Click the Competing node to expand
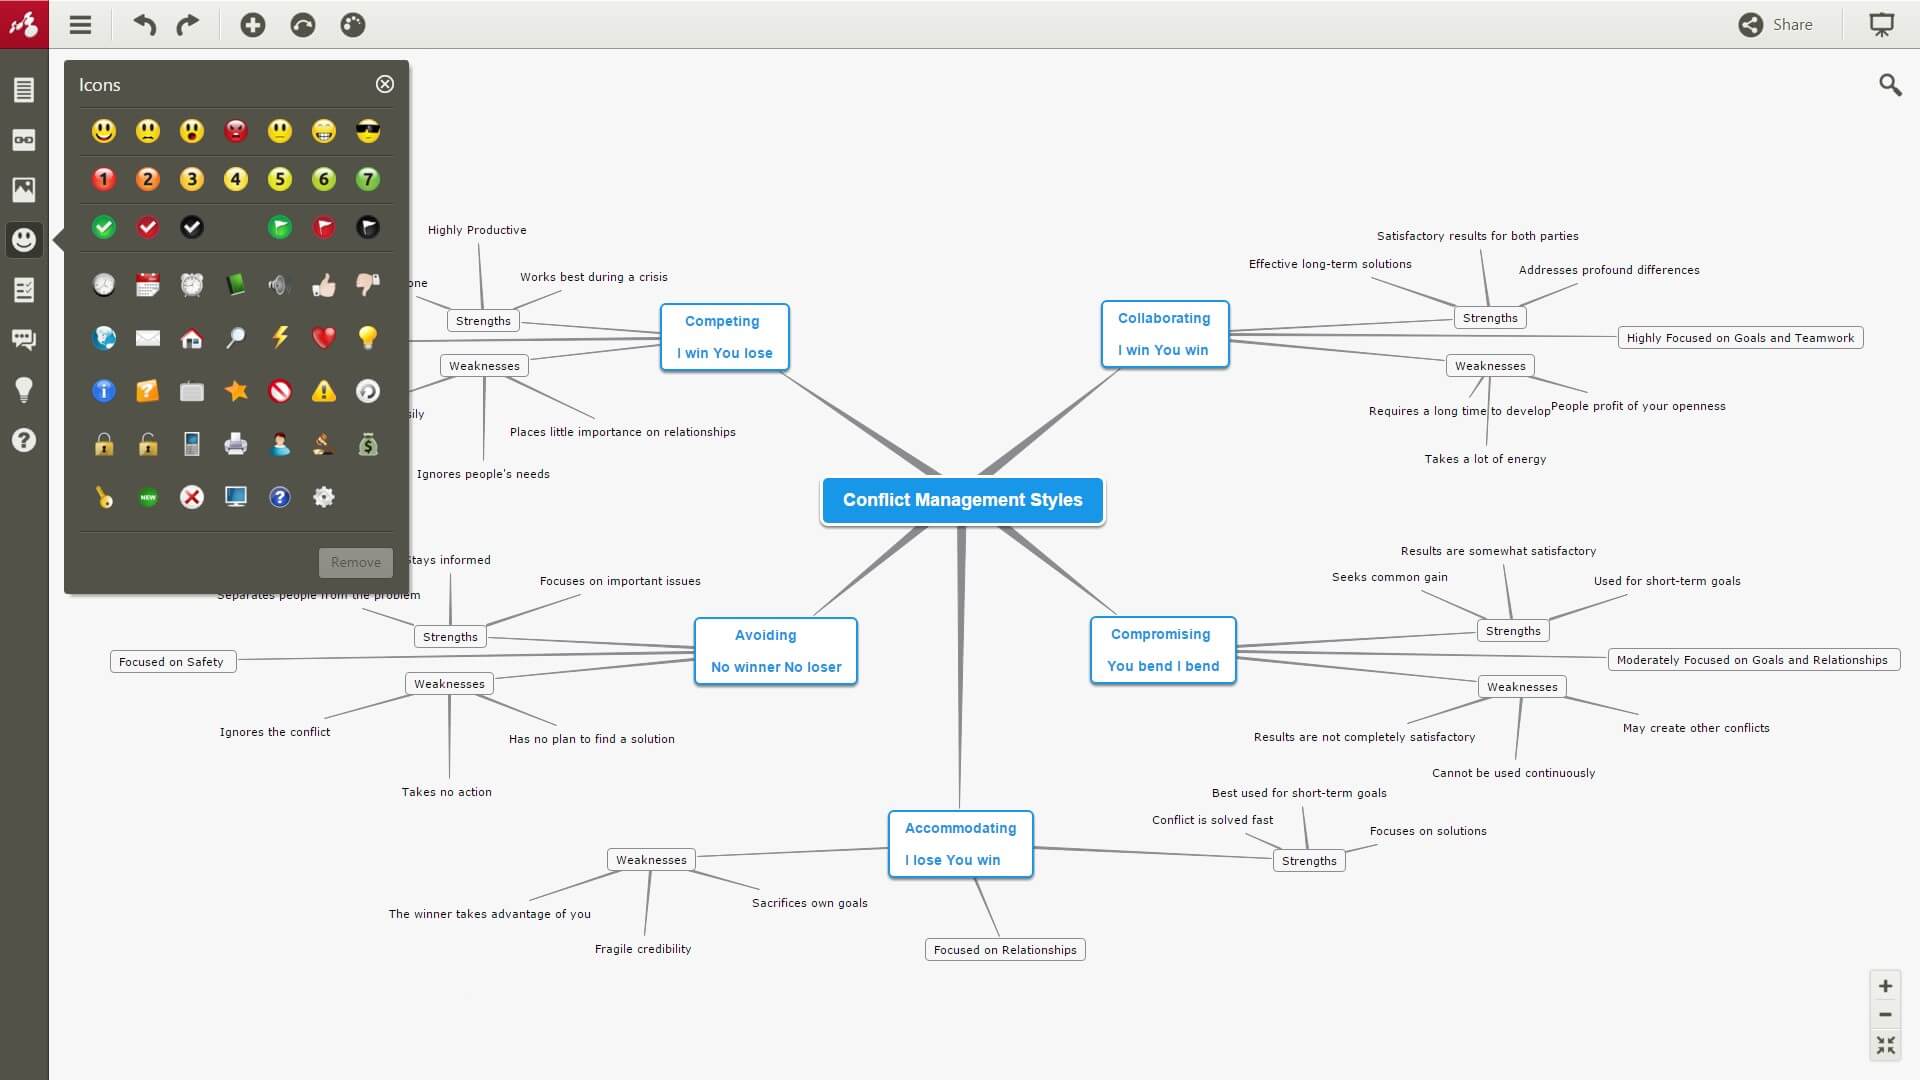 coord(724,336)
